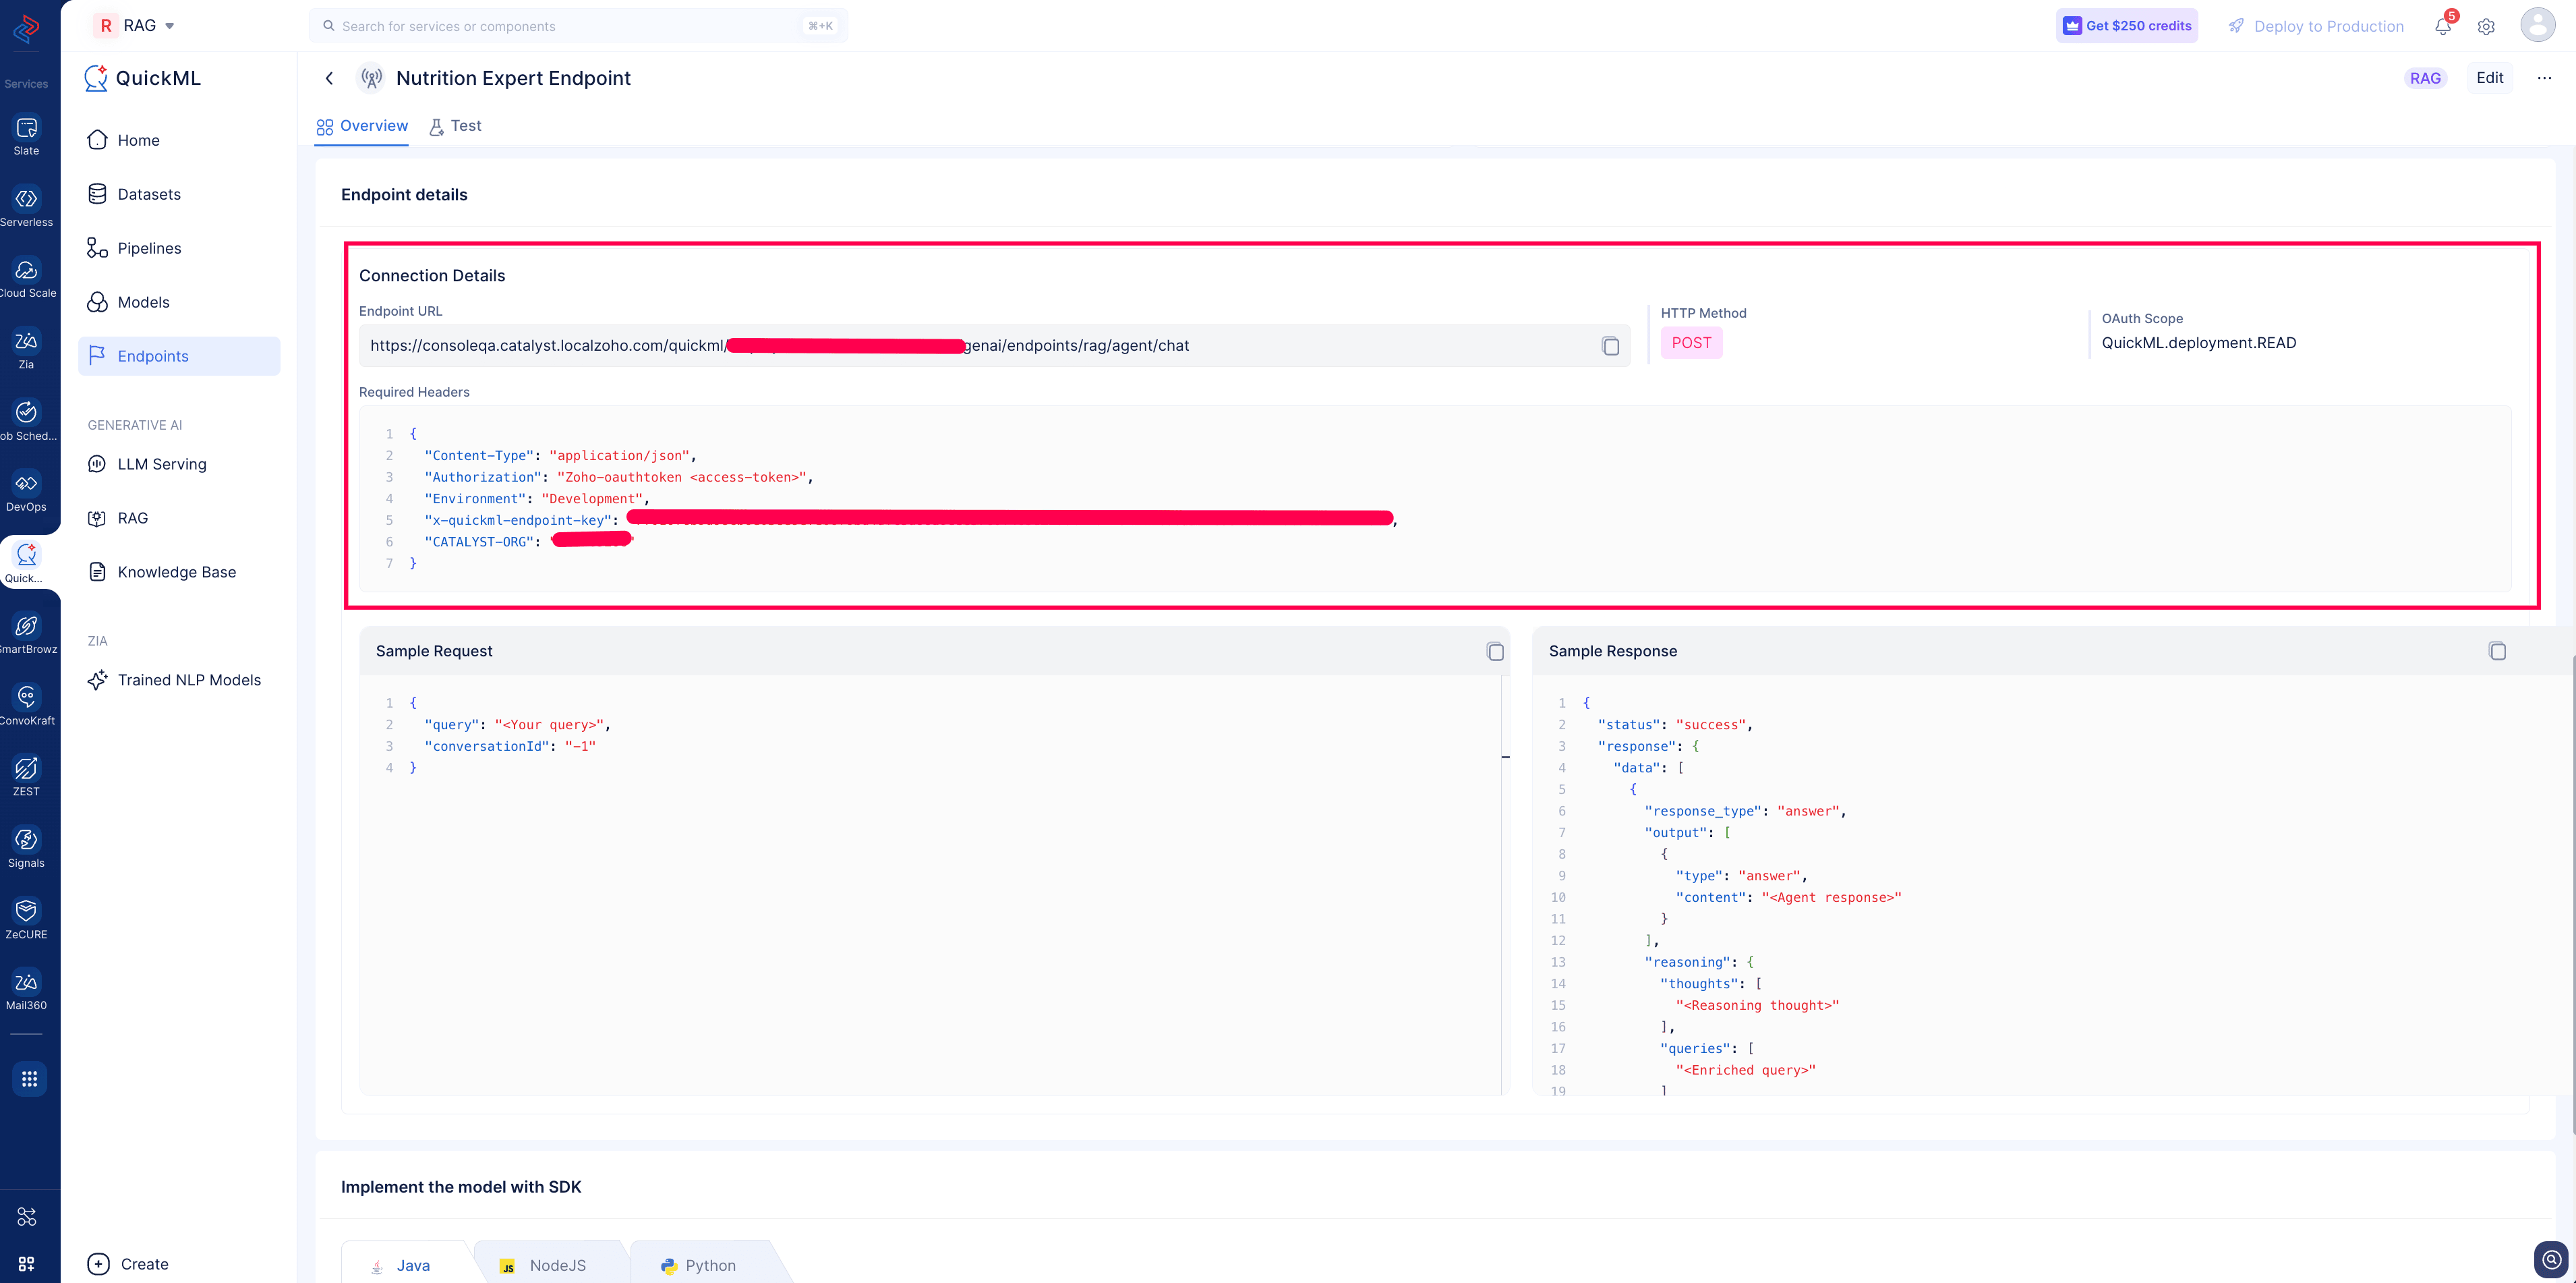The image size is (2576, 1283).
Task: Open the Cloud Scale service
Action: (x=27, y=278)
